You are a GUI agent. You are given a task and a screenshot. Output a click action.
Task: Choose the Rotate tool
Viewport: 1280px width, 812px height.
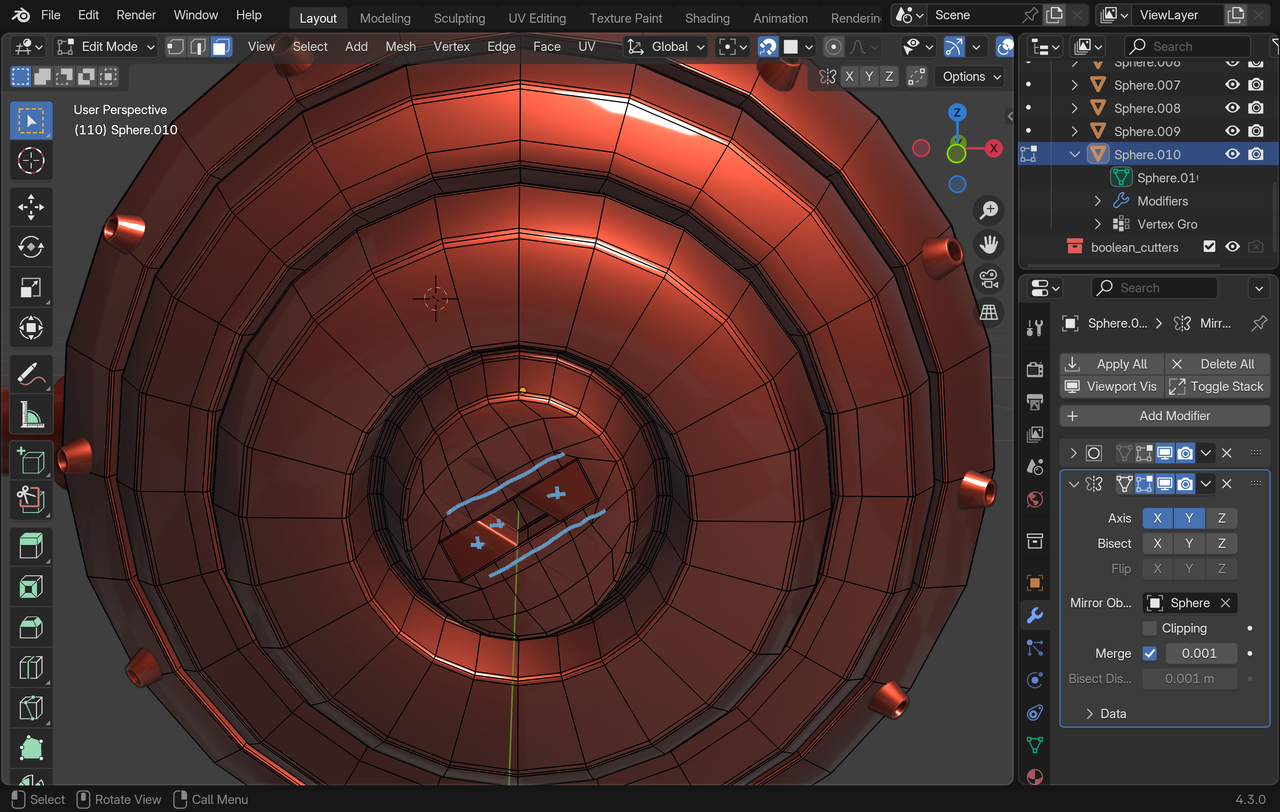coord(31,247)
